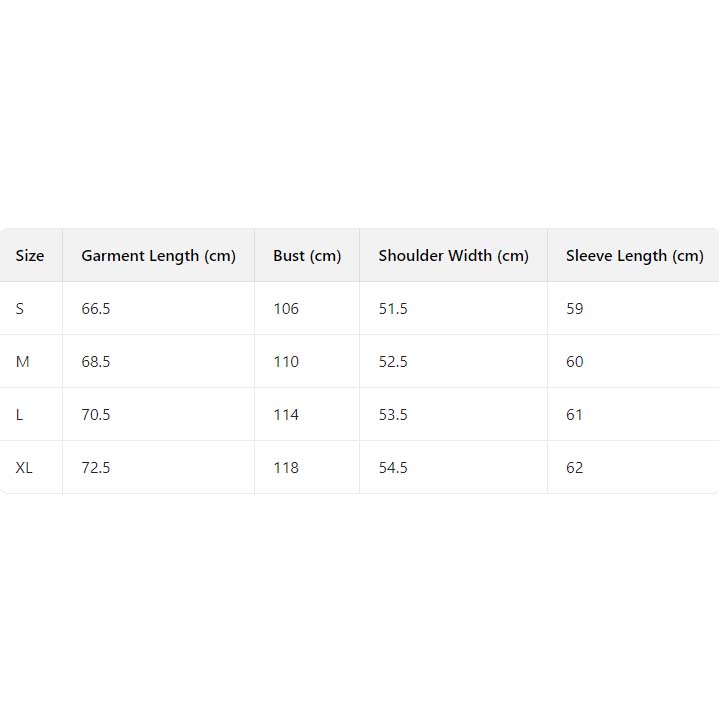Click garment length value 68.5
Screen dimensions: 719x719
coord(96,362)
